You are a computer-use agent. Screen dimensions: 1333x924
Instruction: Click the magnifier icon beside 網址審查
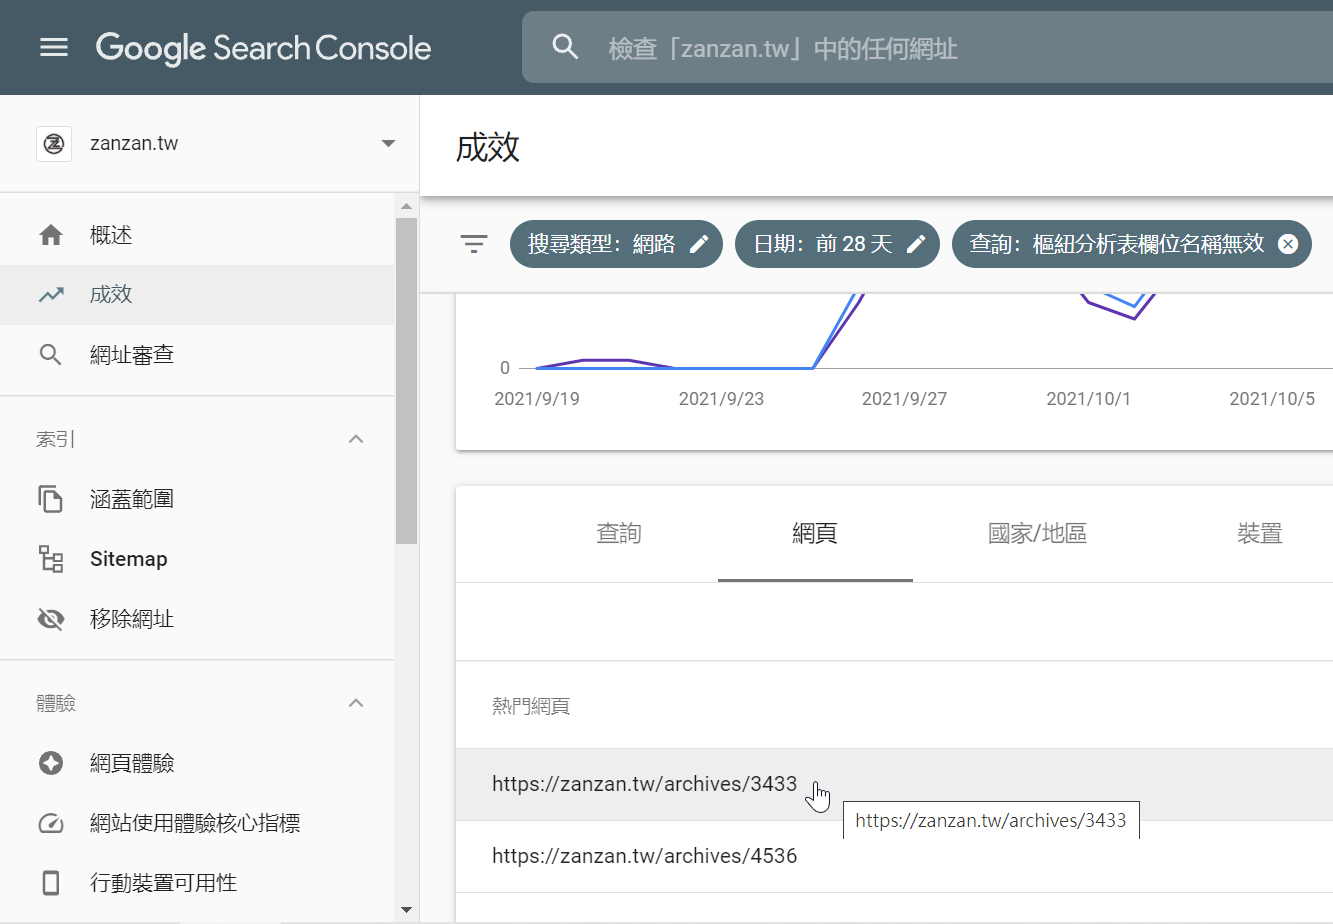click(x=51, y=355)
